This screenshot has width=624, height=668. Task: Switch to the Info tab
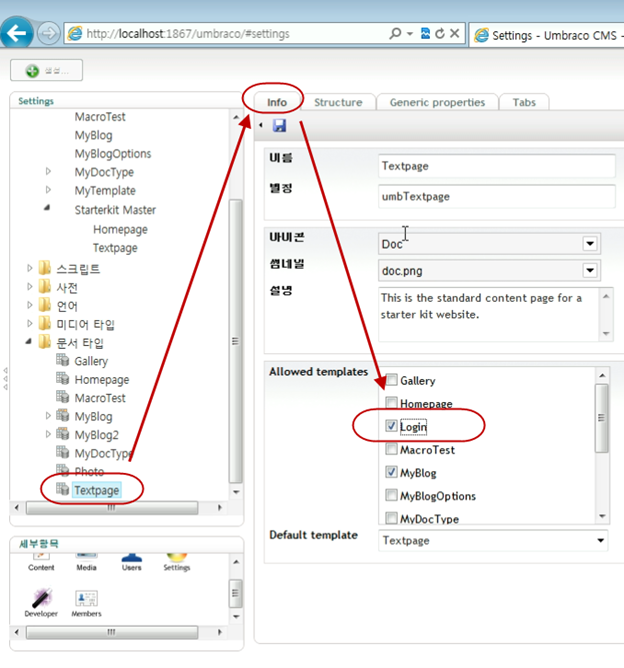(x=277, y=102)
